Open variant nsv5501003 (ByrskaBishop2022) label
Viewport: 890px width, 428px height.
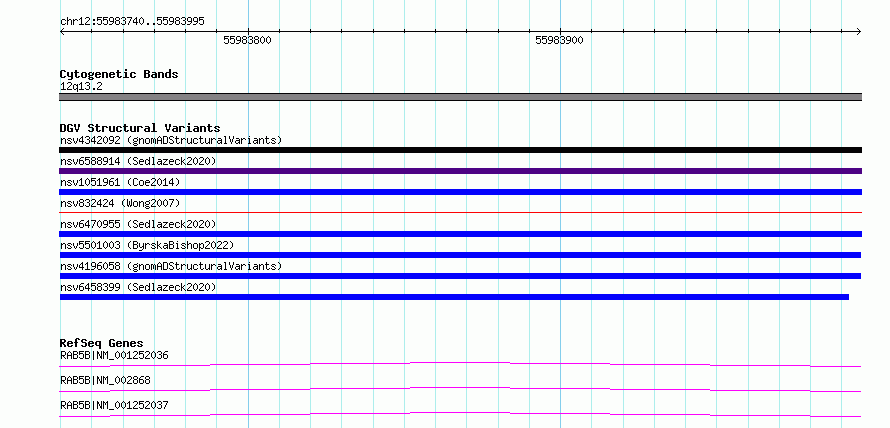(x=147, y=245)
